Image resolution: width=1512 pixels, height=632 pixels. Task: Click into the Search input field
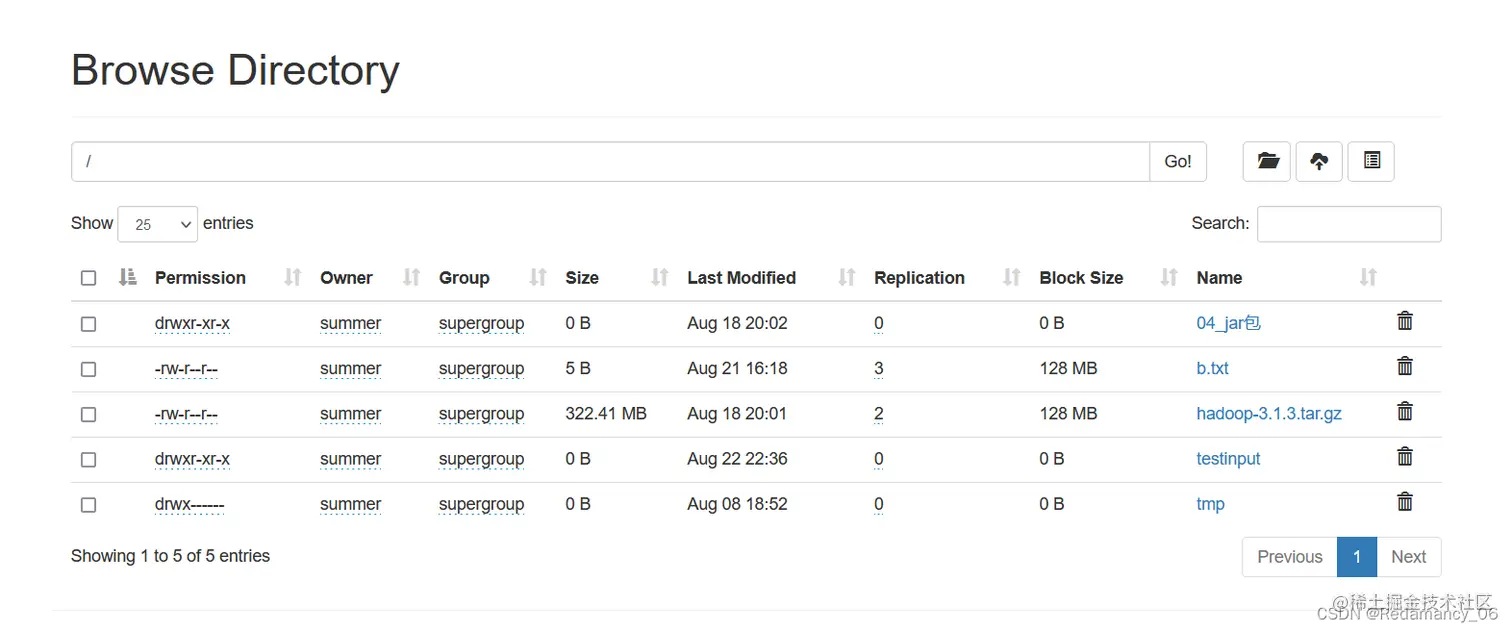coord(1349,224)
